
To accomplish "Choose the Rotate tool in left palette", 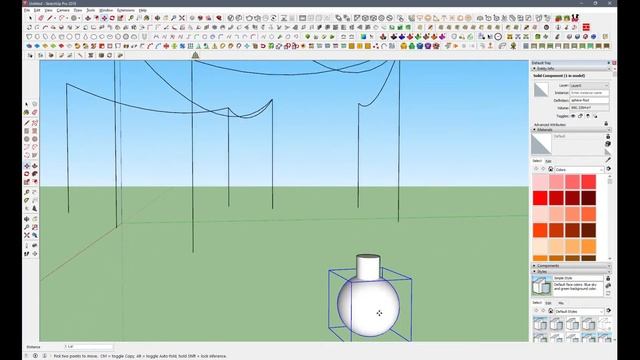I will click(27, 174).
